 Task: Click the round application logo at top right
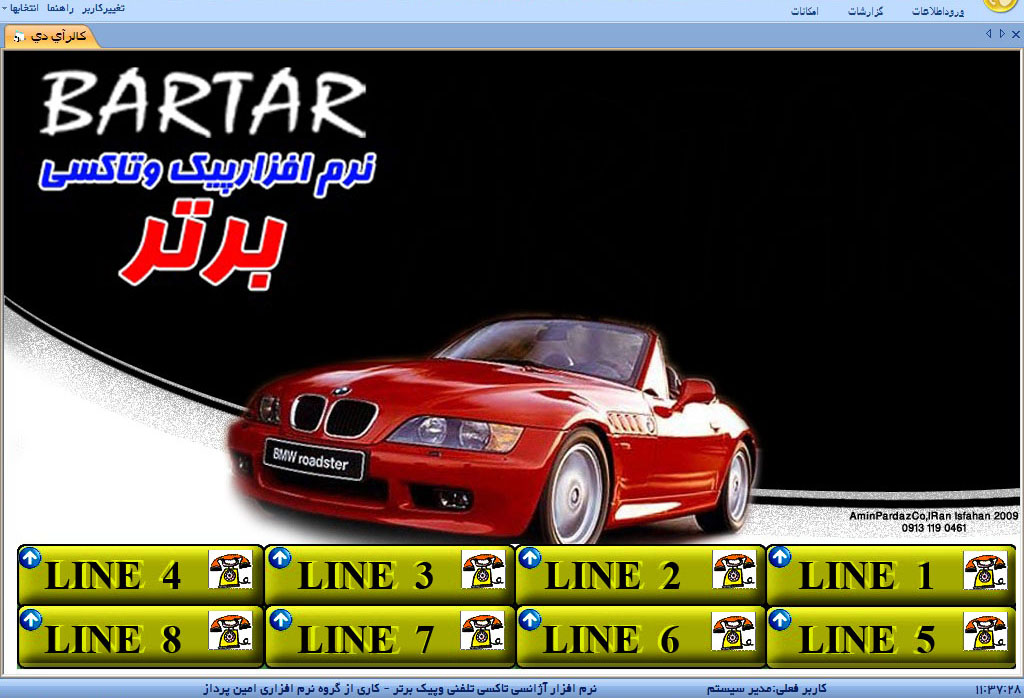999,5
